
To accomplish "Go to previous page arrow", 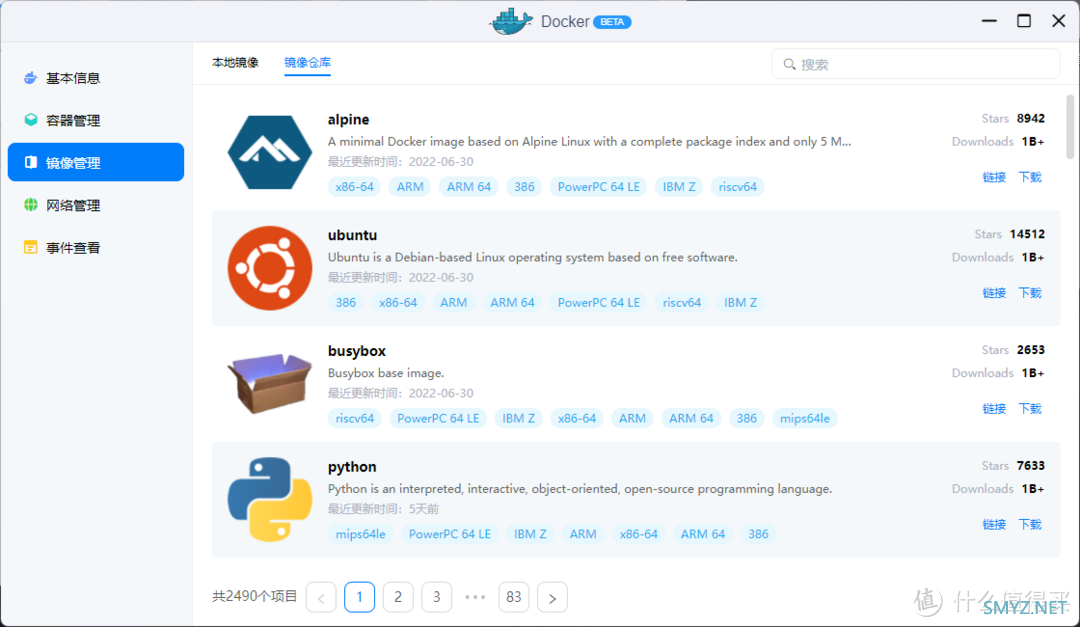I will point(321,597).
